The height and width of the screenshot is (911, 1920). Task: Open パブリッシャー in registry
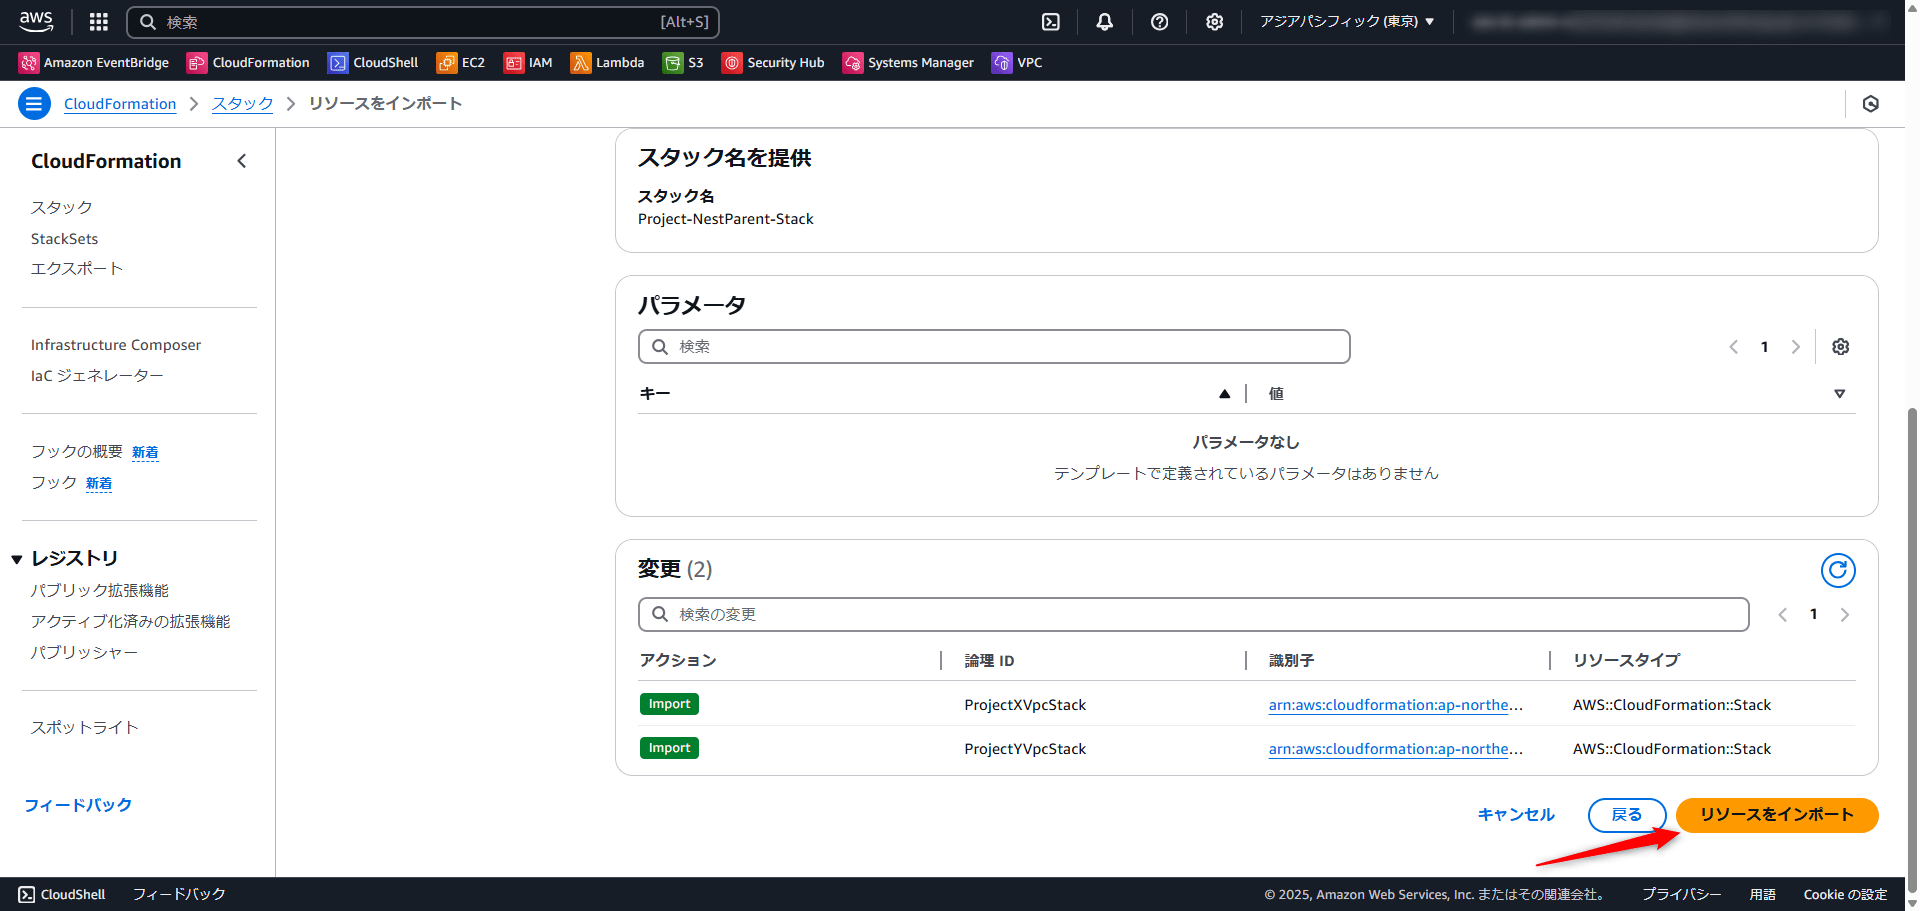click(84, 652)
